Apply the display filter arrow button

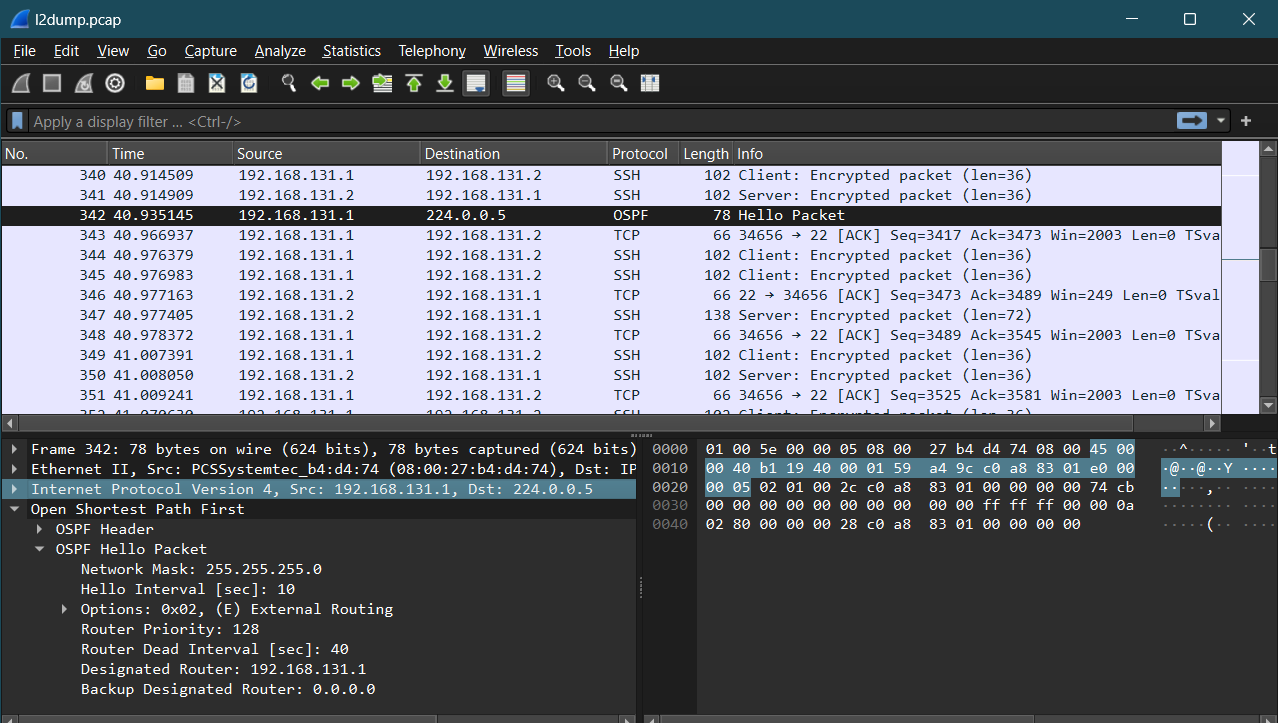pos(1191,121)
